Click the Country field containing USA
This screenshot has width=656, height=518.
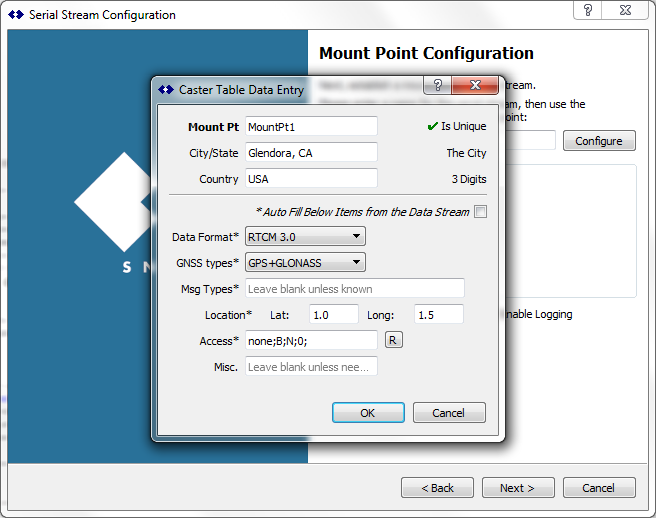(311, 178)
